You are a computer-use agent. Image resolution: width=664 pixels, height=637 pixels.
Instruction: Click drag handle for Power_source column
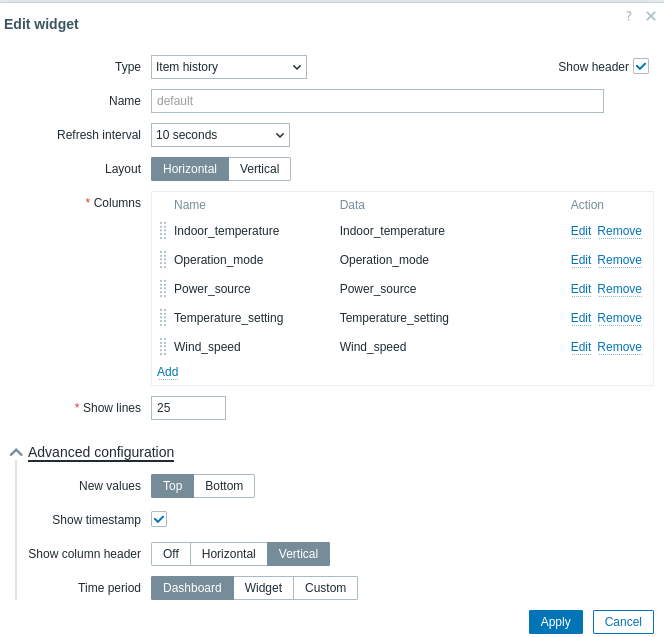(163, 289)
